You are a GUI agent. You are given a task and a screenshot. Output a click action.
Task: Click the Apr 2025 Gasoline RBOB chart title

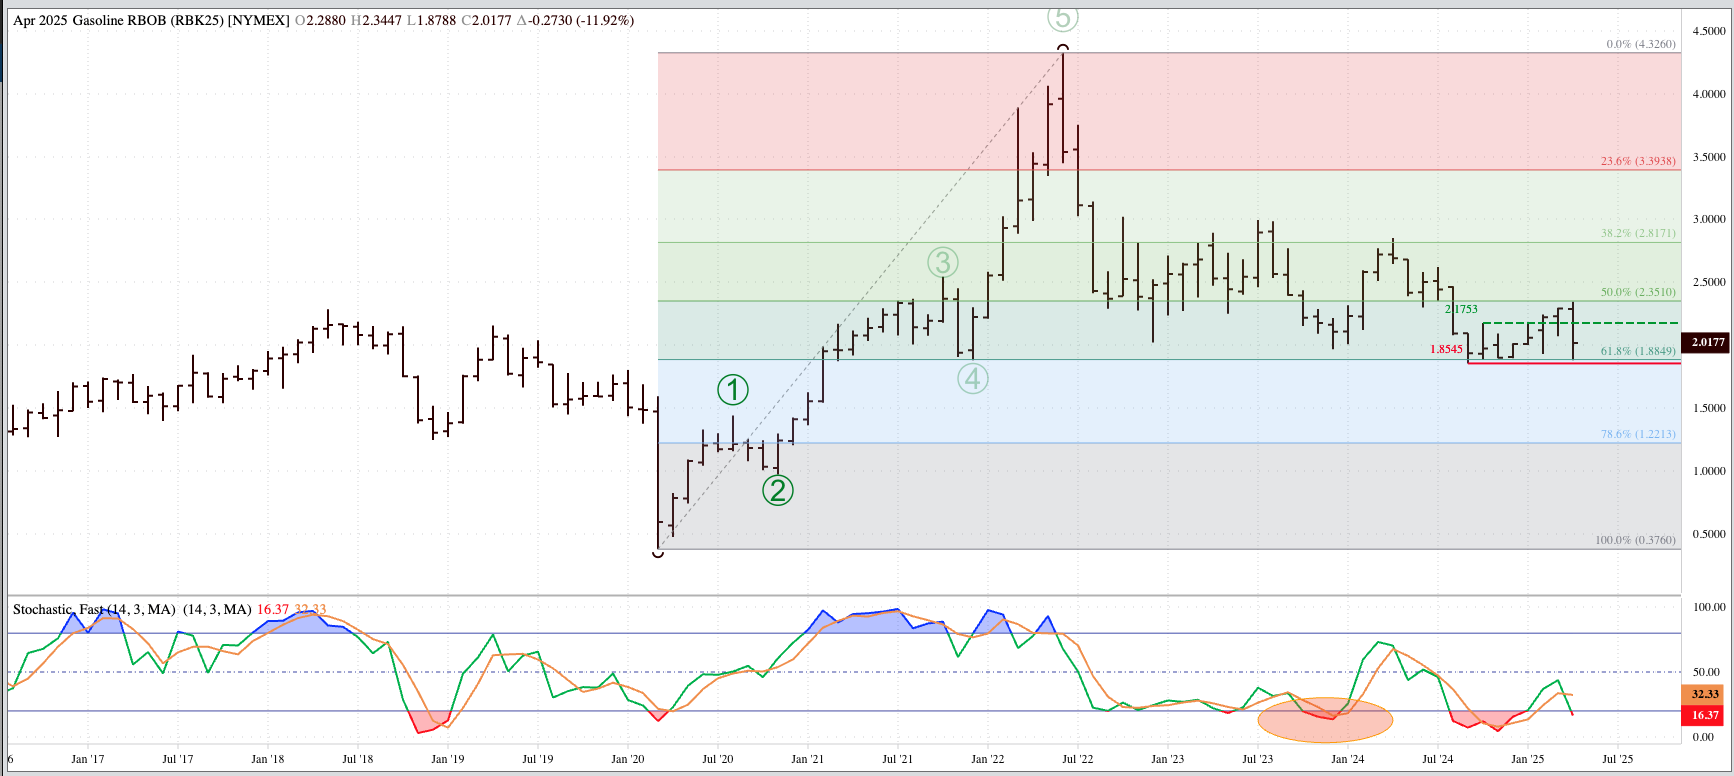pyautogui.click(x=150, y=20)
